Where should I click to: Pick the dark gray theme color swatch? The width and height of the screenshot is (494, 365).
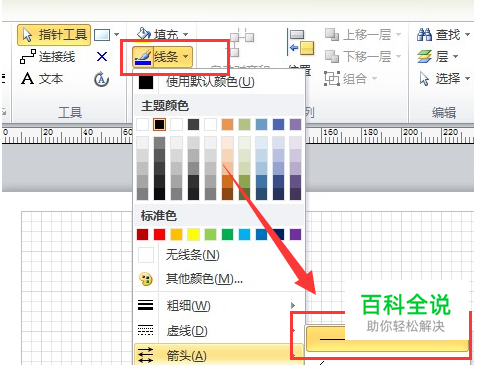coord(193,125)
